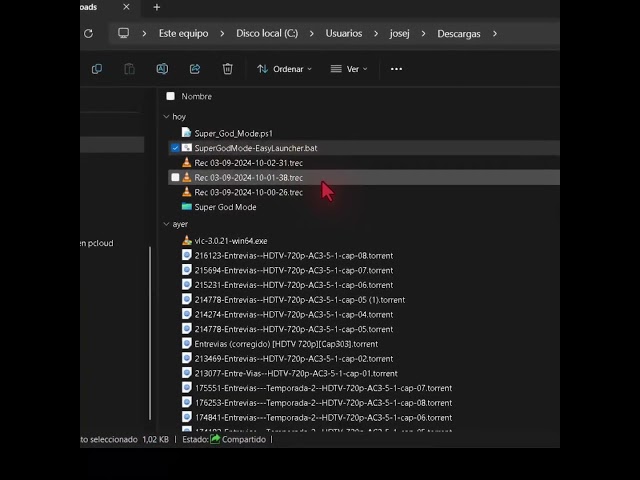
Task: Sort by the Nombre column header
Action: tap(197, 96)
